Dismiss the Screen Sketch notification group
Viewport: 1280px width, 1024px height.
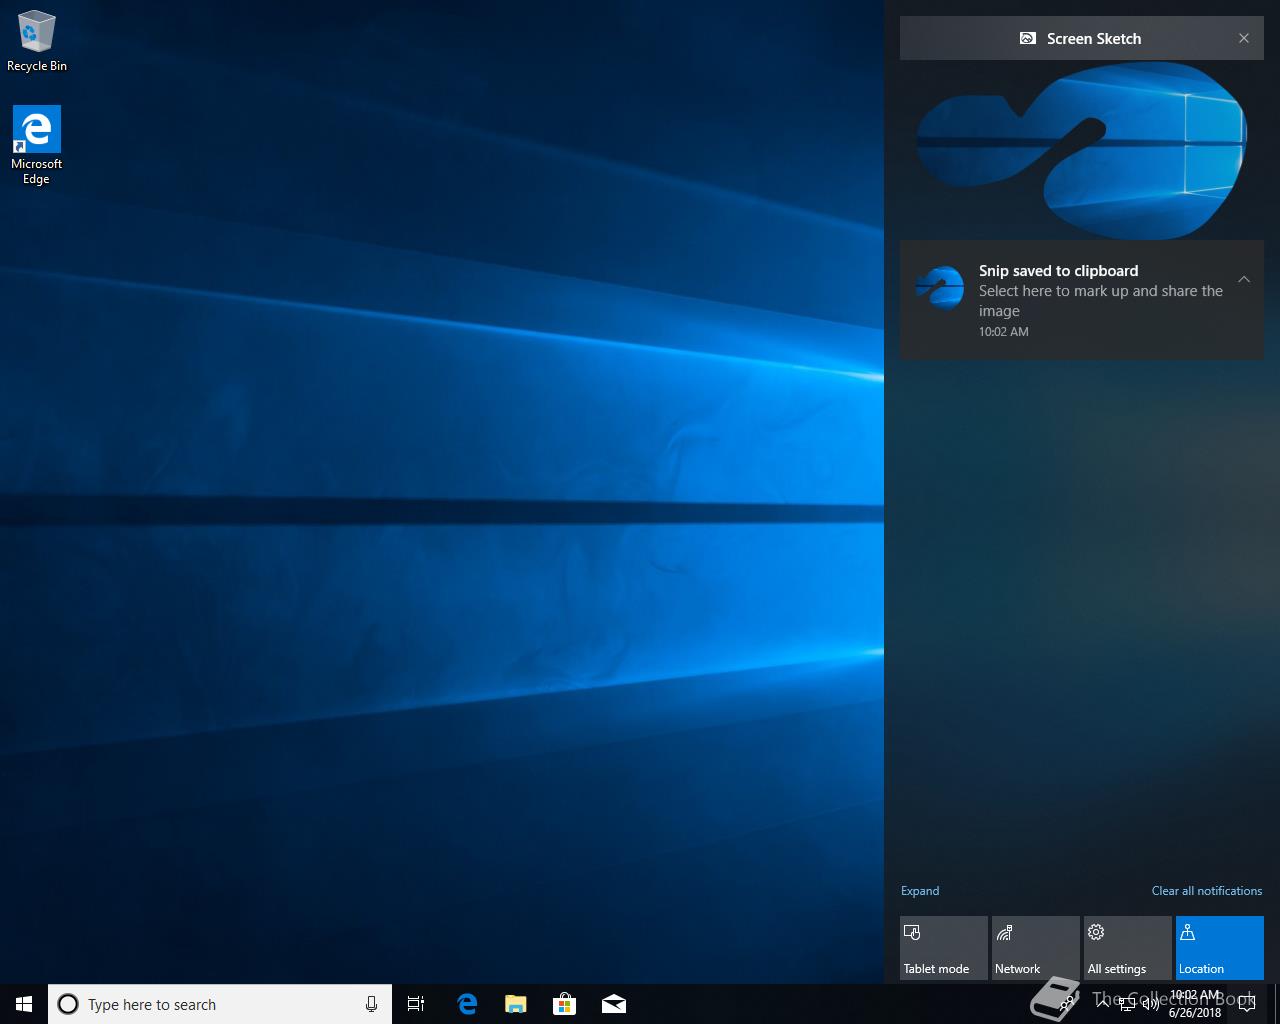1244,38
